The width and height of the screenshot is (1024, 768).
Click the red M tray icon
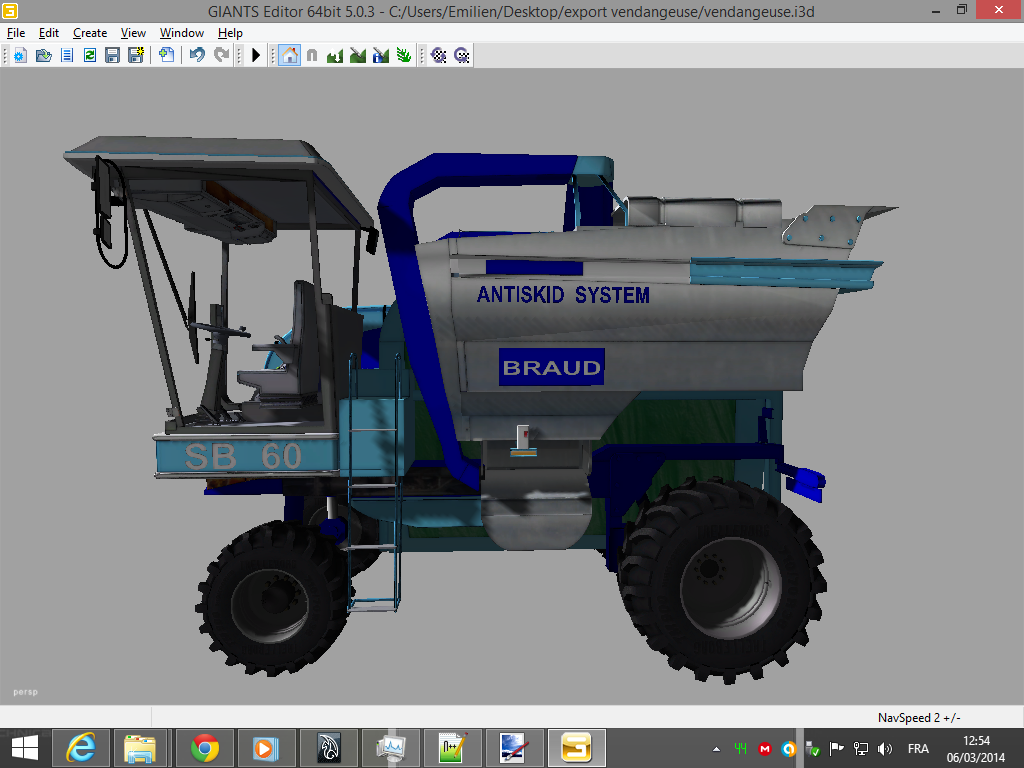[x=765, y=749]
